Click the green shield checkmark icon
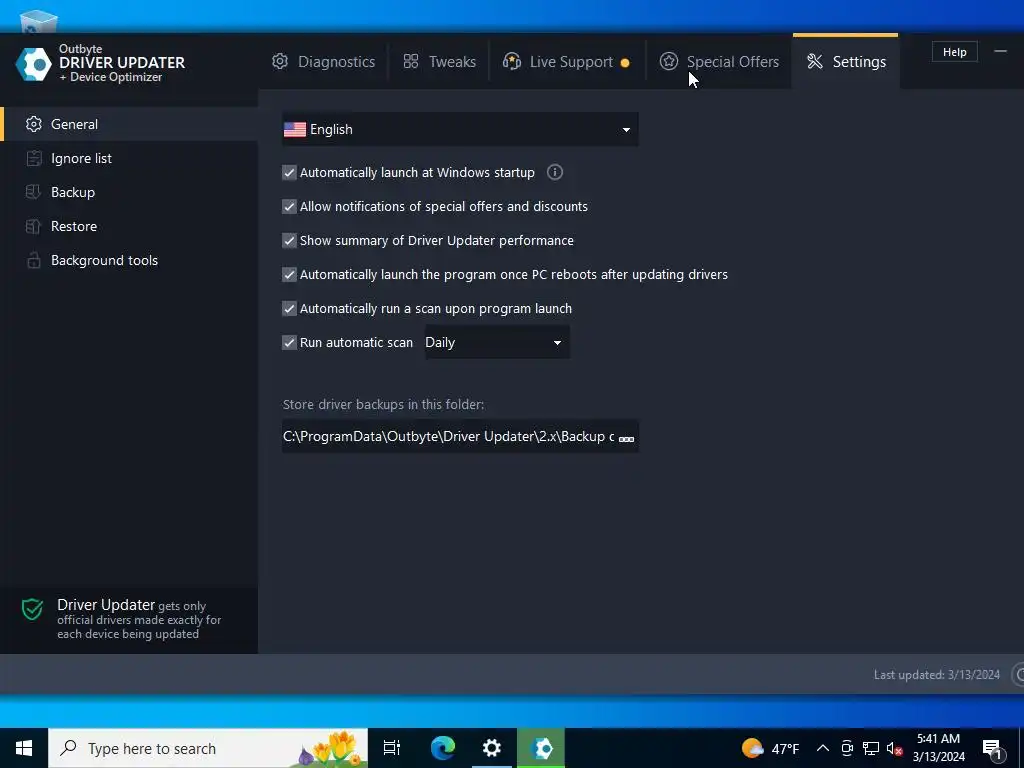 coord(32,609)
